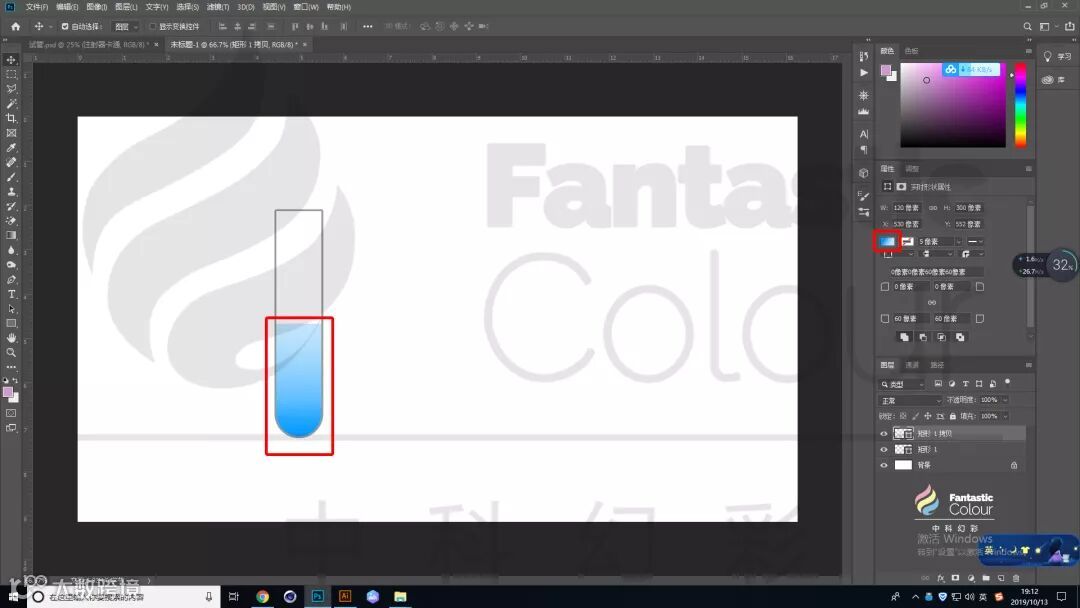
Task: Open the Auto-Select layer/group dropdown
Action: pos(125,26)
